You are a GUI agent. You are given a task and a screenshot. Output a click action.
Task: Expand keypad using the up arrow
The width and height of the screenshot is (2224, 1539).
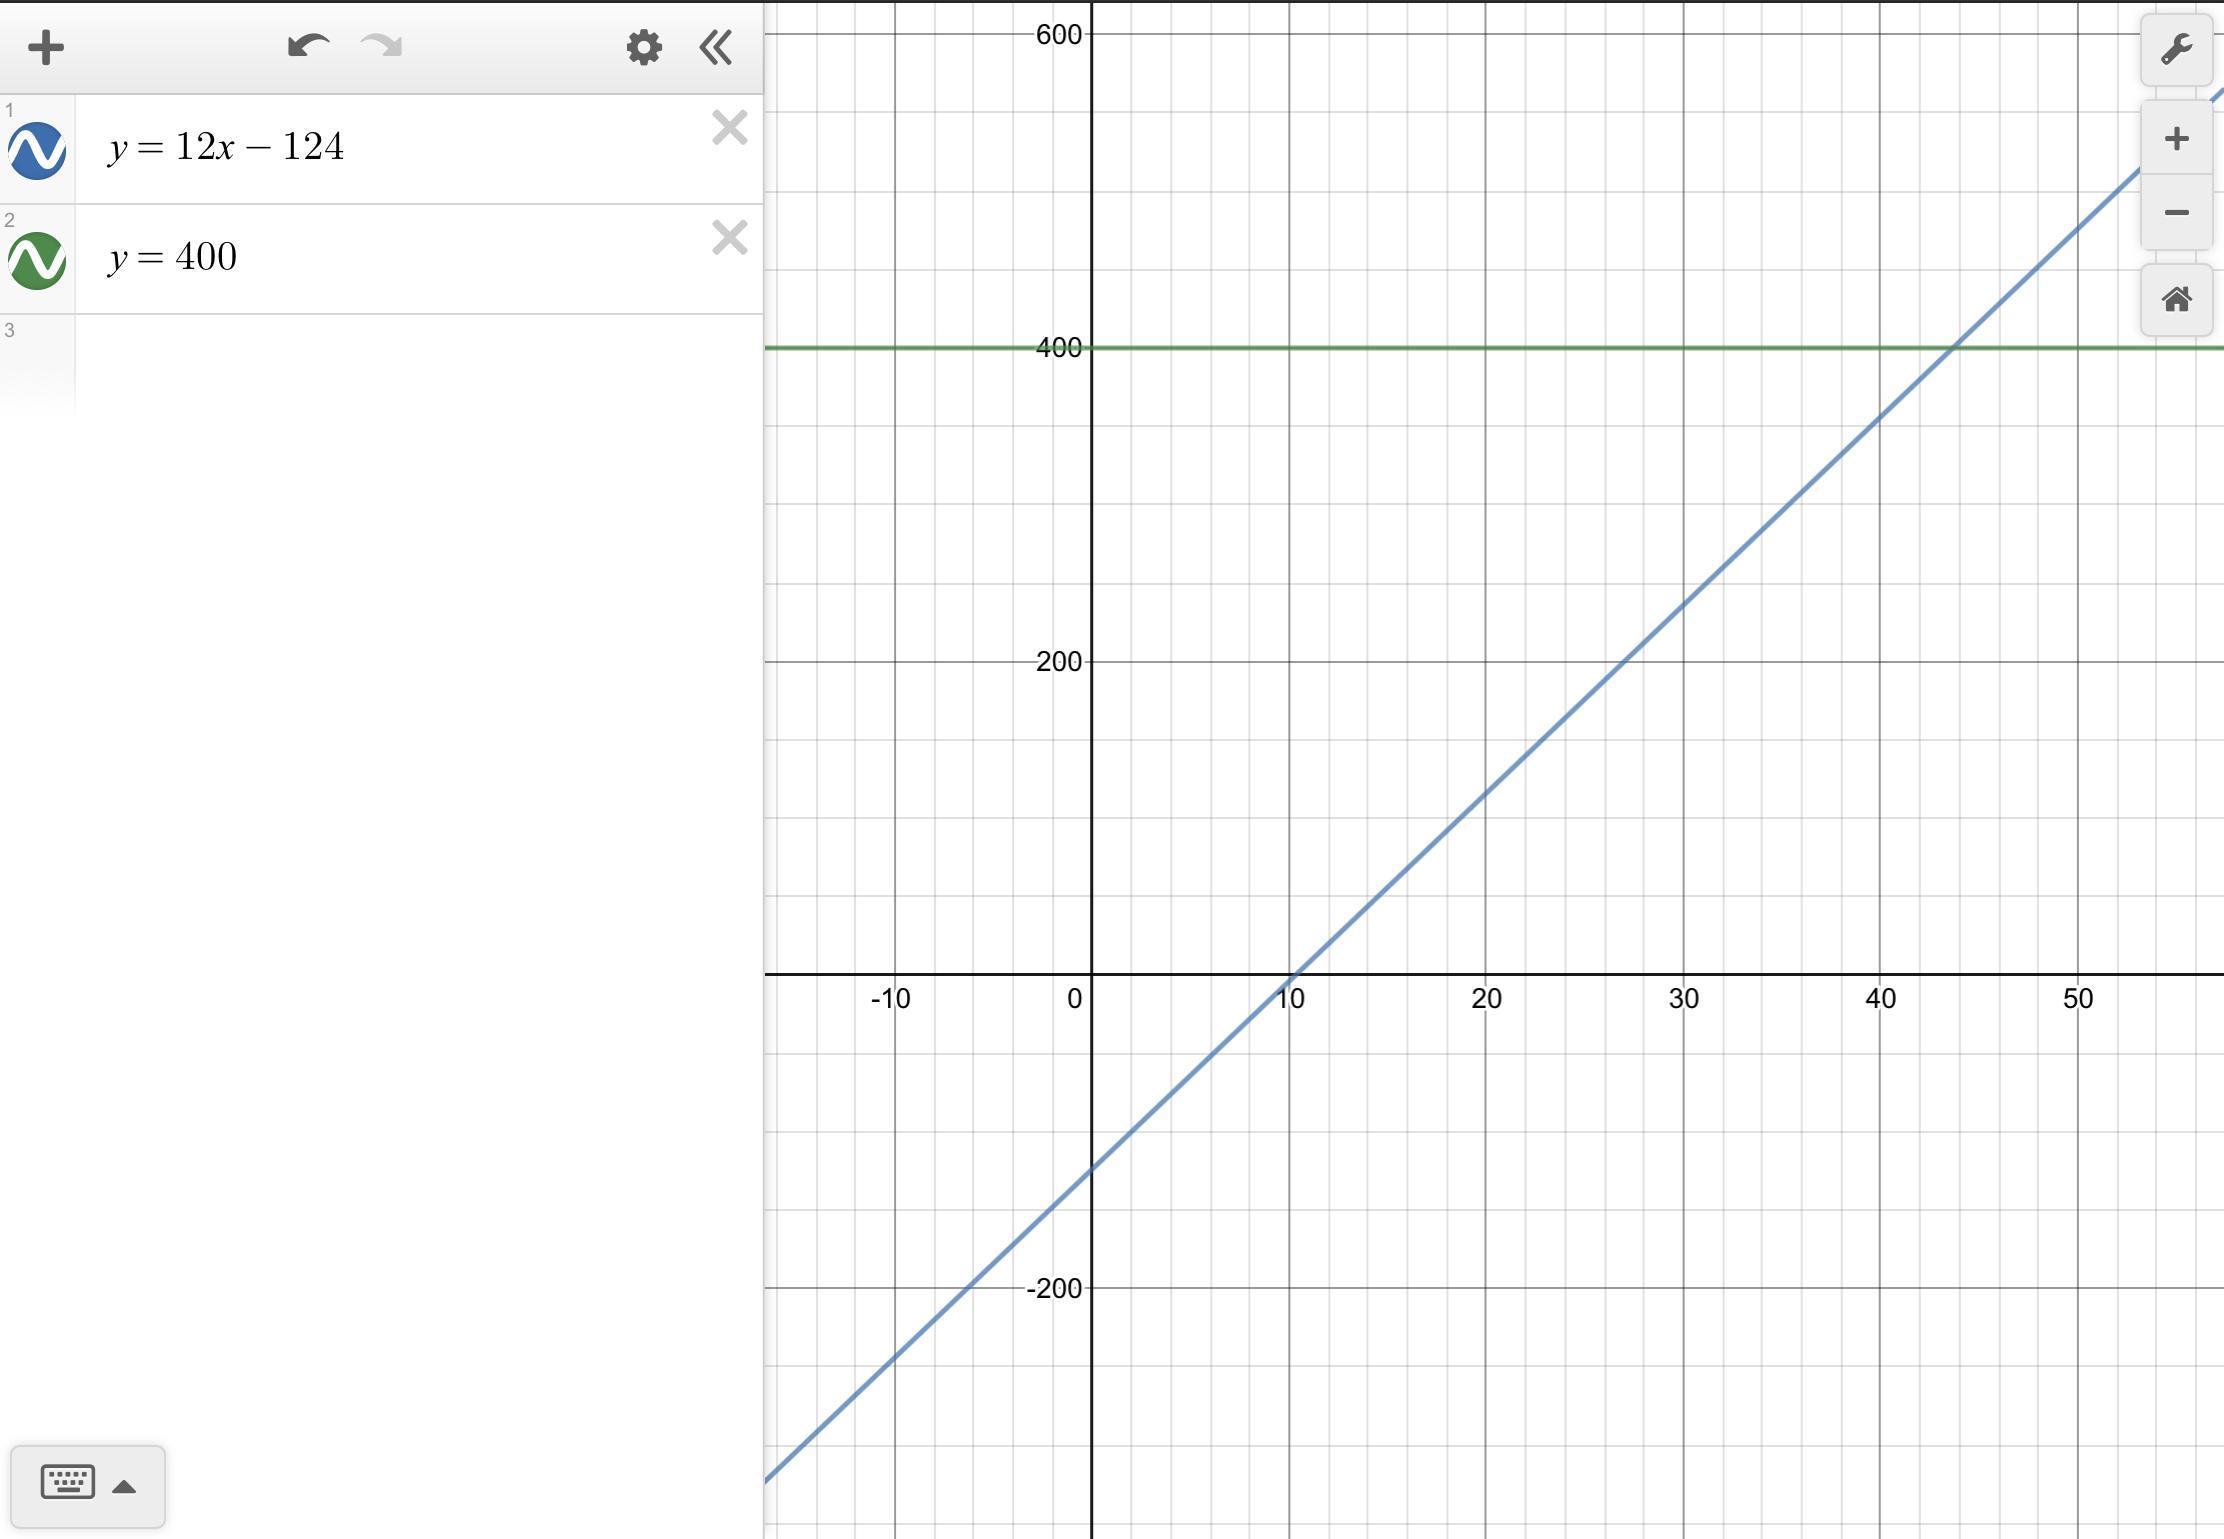(124, 1486)
